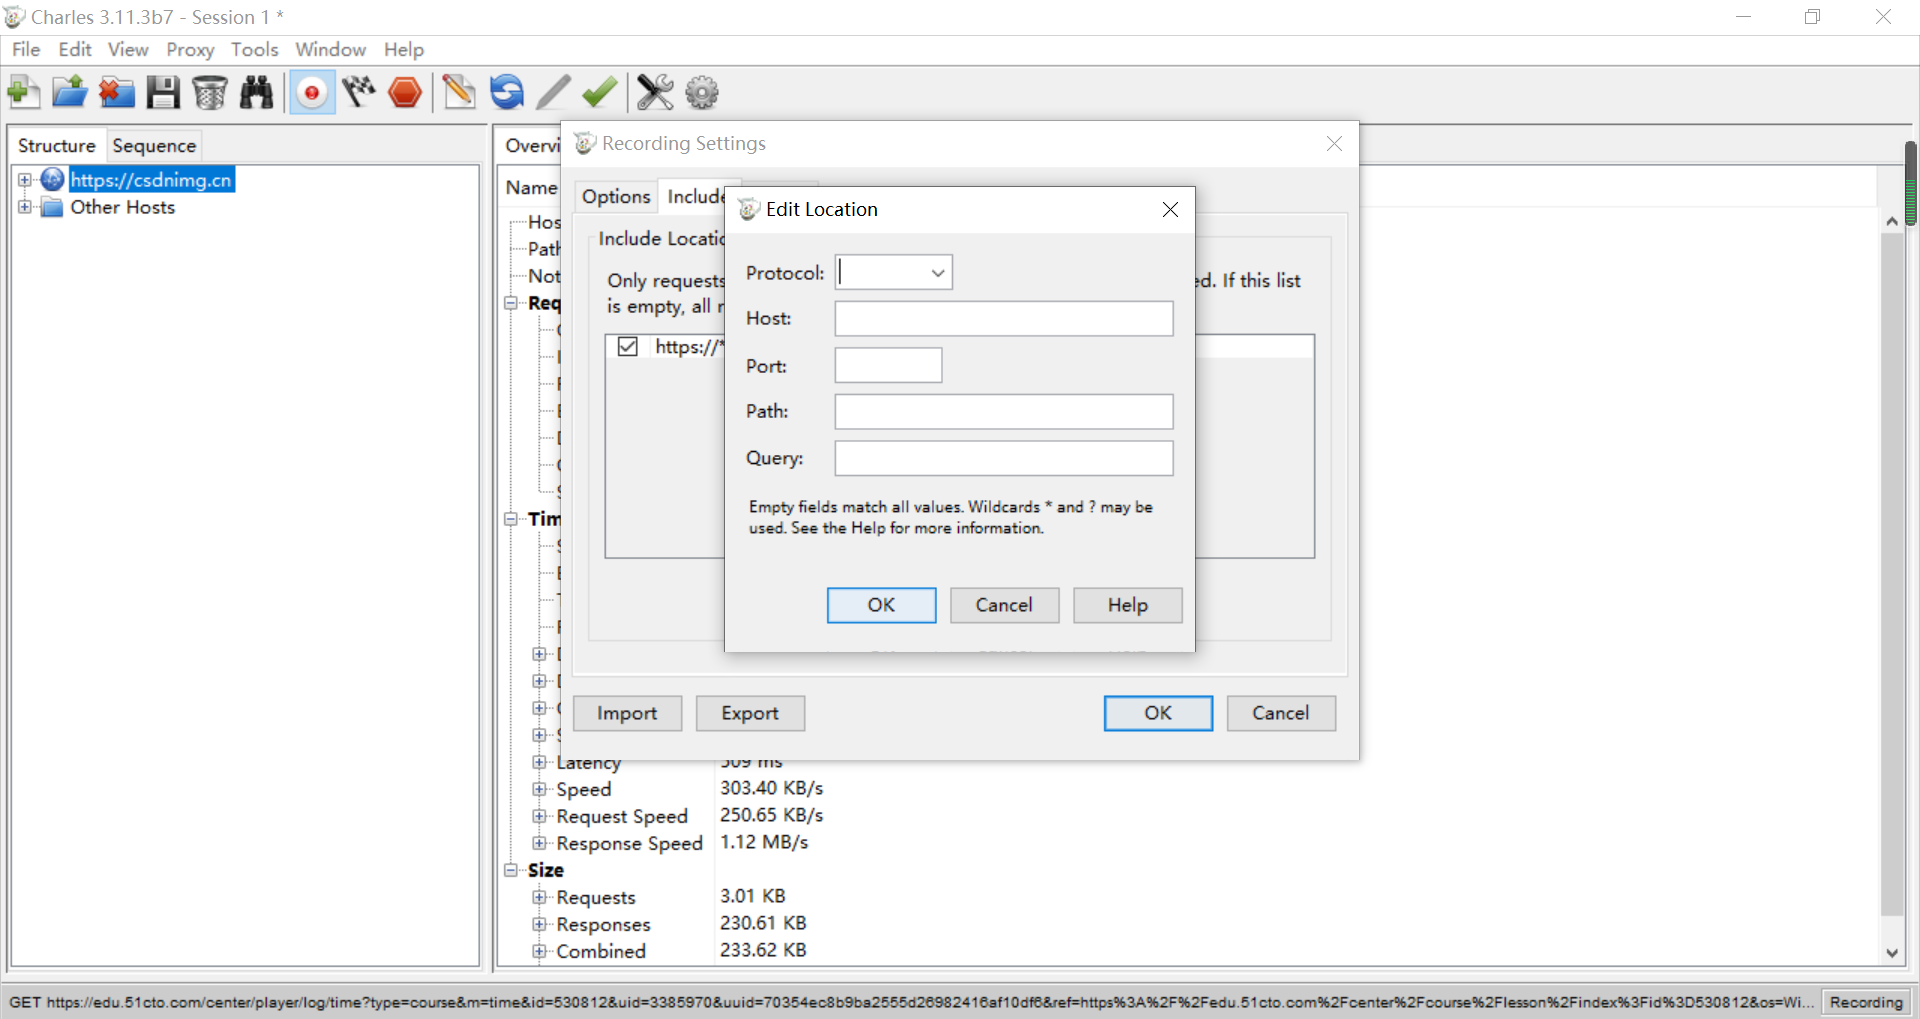1920x1019 pixels.
Task: Select the https://csdnimg.cn host label
Action: point(151,180)
